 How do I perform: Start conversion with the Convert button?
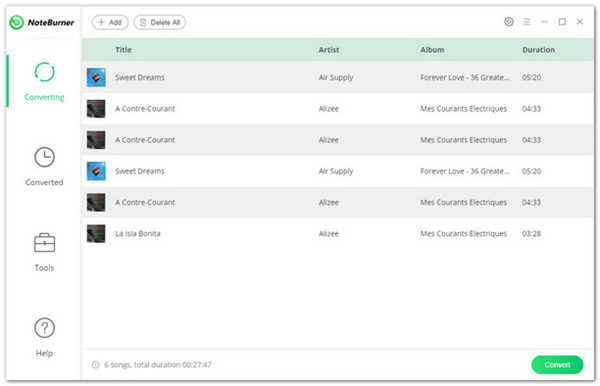coord(557,365)
